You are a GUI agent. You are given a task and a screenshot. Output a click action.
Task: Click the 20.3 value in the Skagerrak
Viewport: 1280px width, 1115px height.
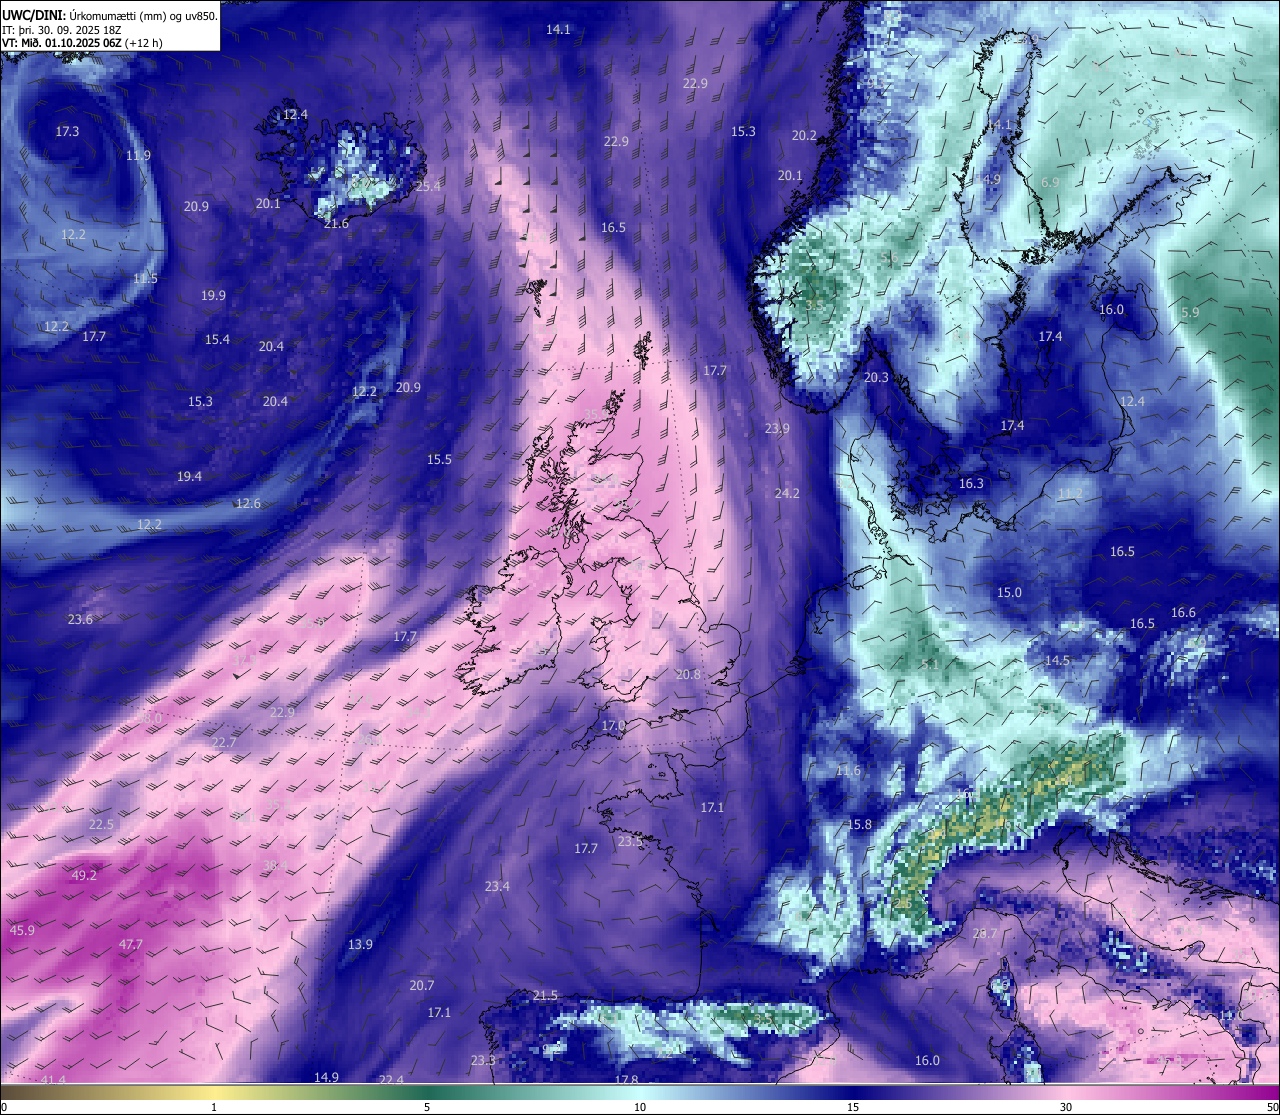pos(876,377)
